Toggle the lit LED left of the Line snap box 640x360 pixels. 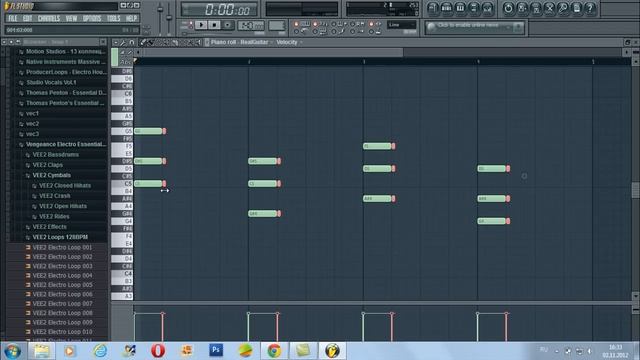click(x=371, y=24)
